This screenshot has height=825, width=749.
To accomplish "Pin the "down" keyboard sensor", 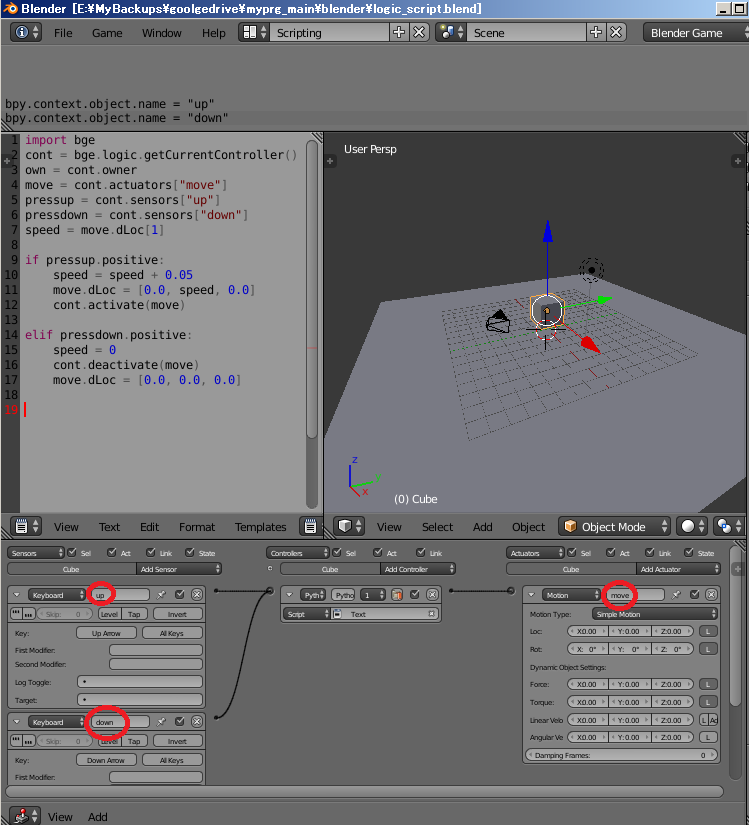I will tap(161, 722).
